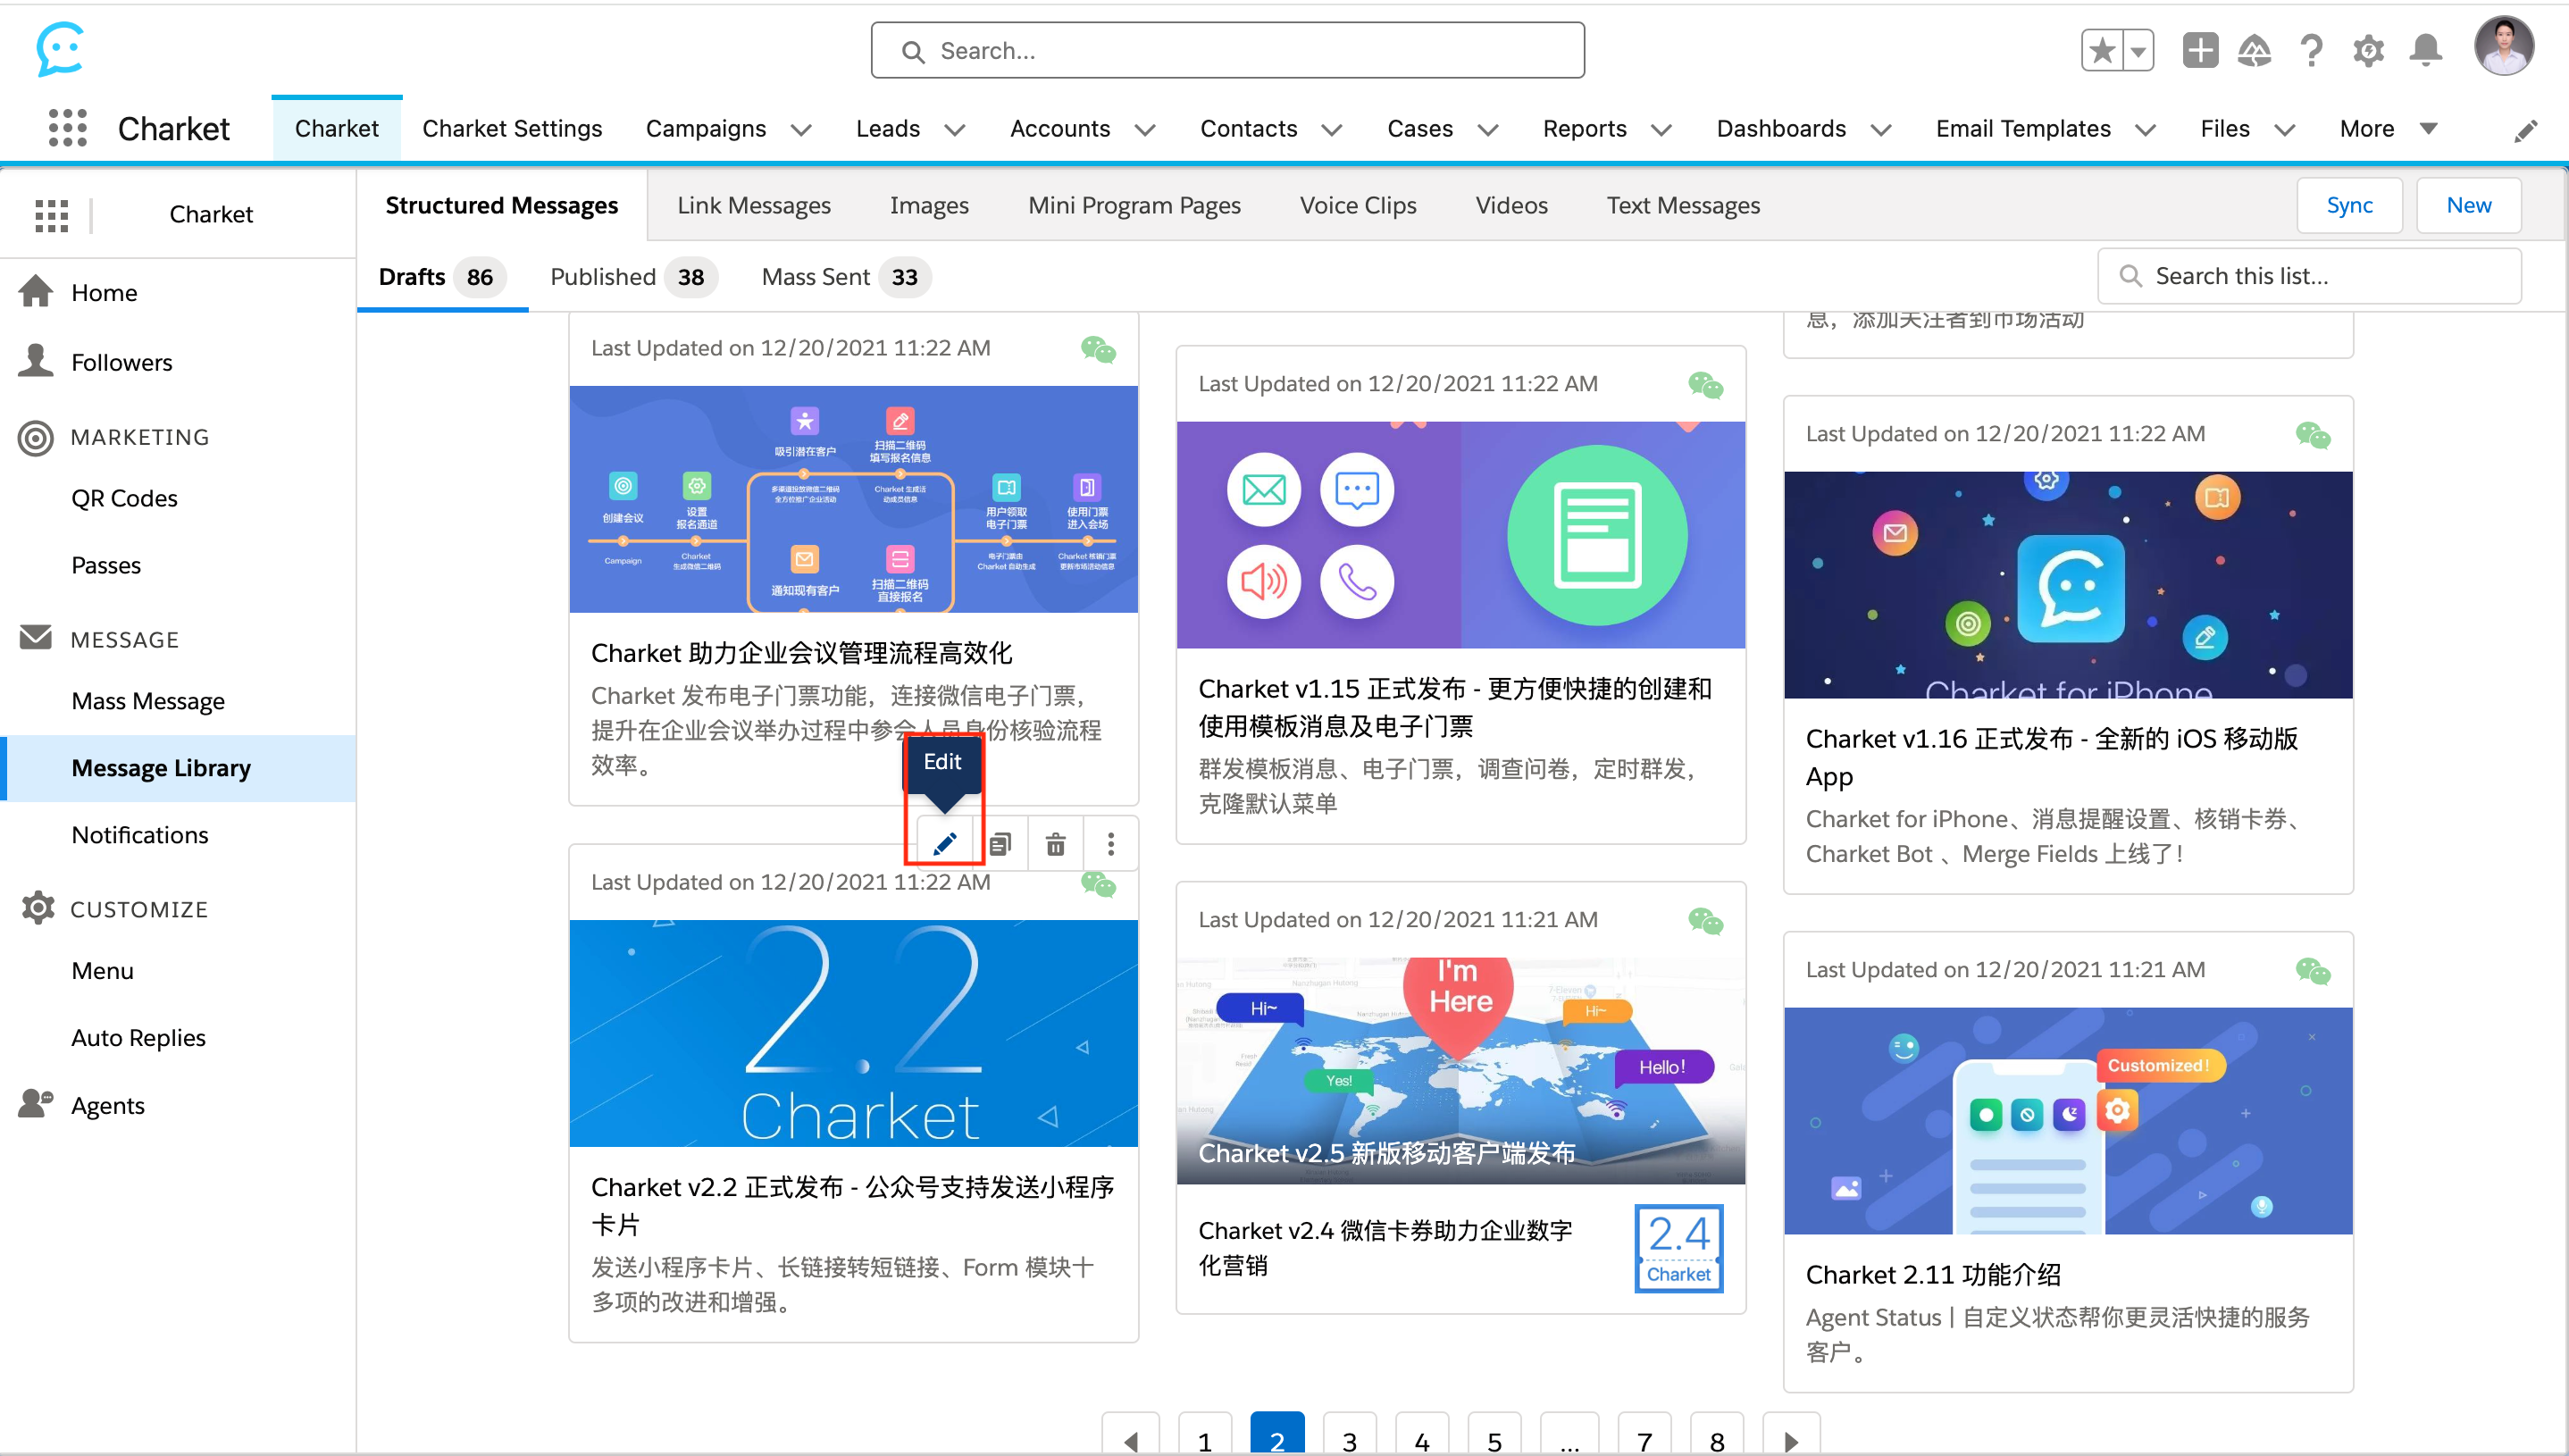Click WeChat icon on the v2.4 card
Viewport: 2569px width, 1456px height.
pos(1705,921)
